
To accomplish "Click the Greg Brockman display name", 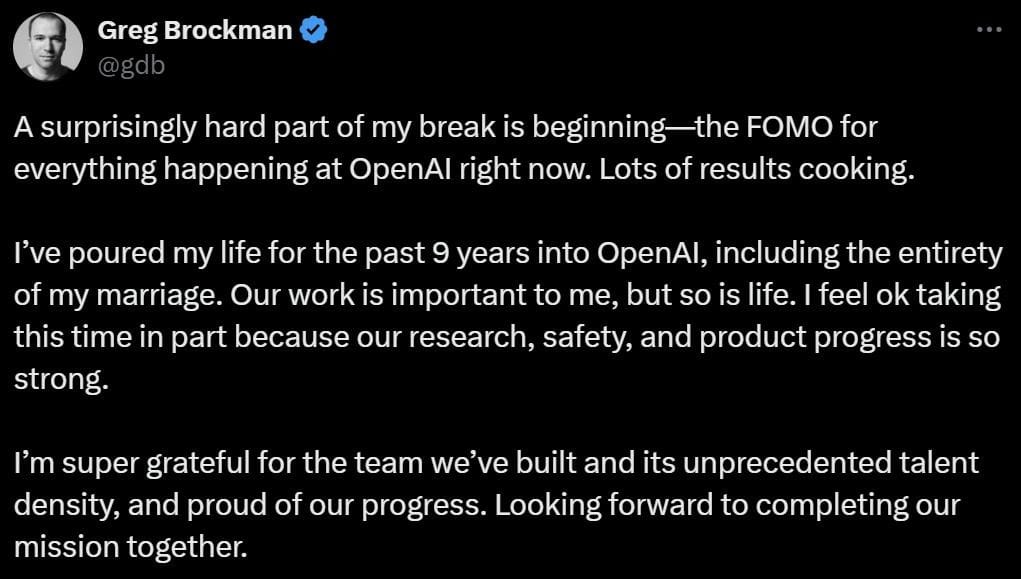I will point(195,30).
